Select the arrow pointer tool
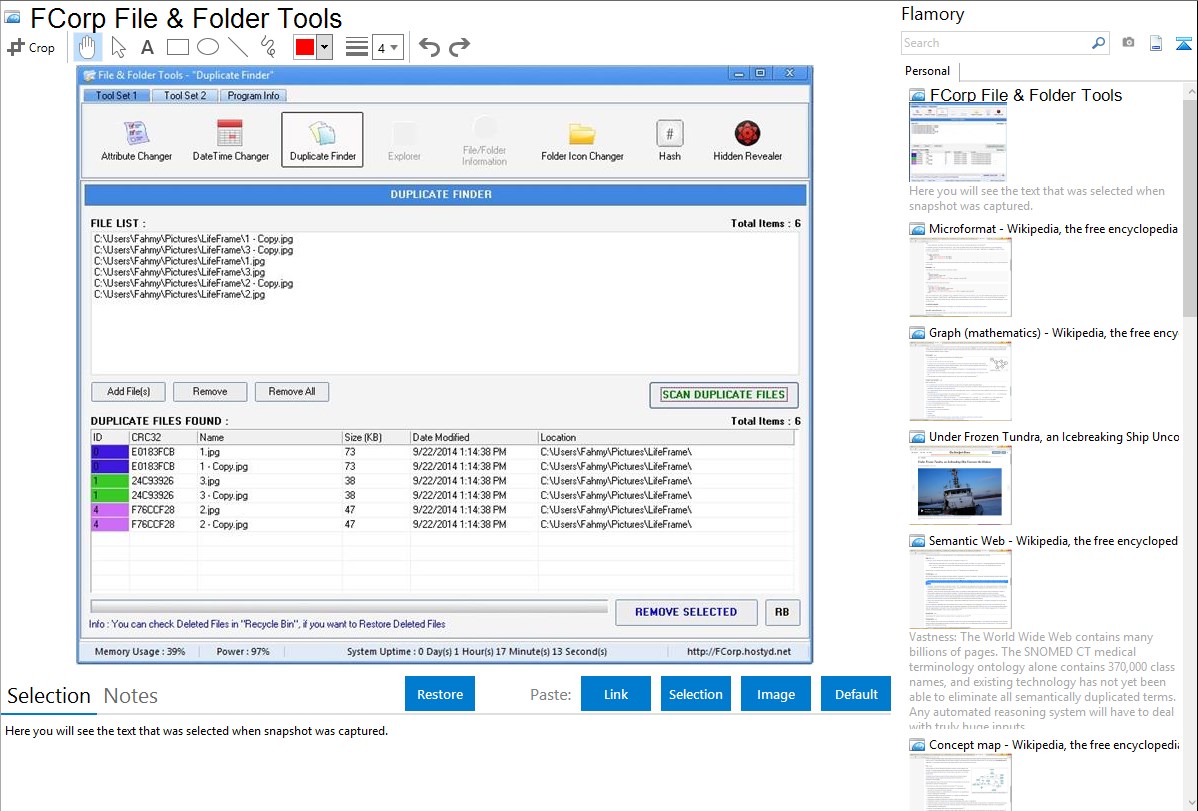The height and width of the screenshot is (811, 1198). click(118, 47)
